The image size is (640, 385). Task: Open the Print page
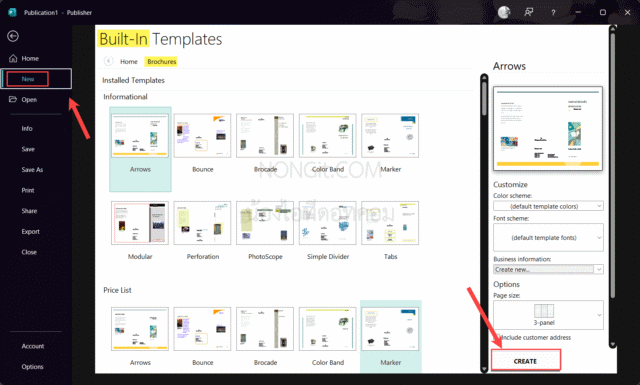pos(28,190)
